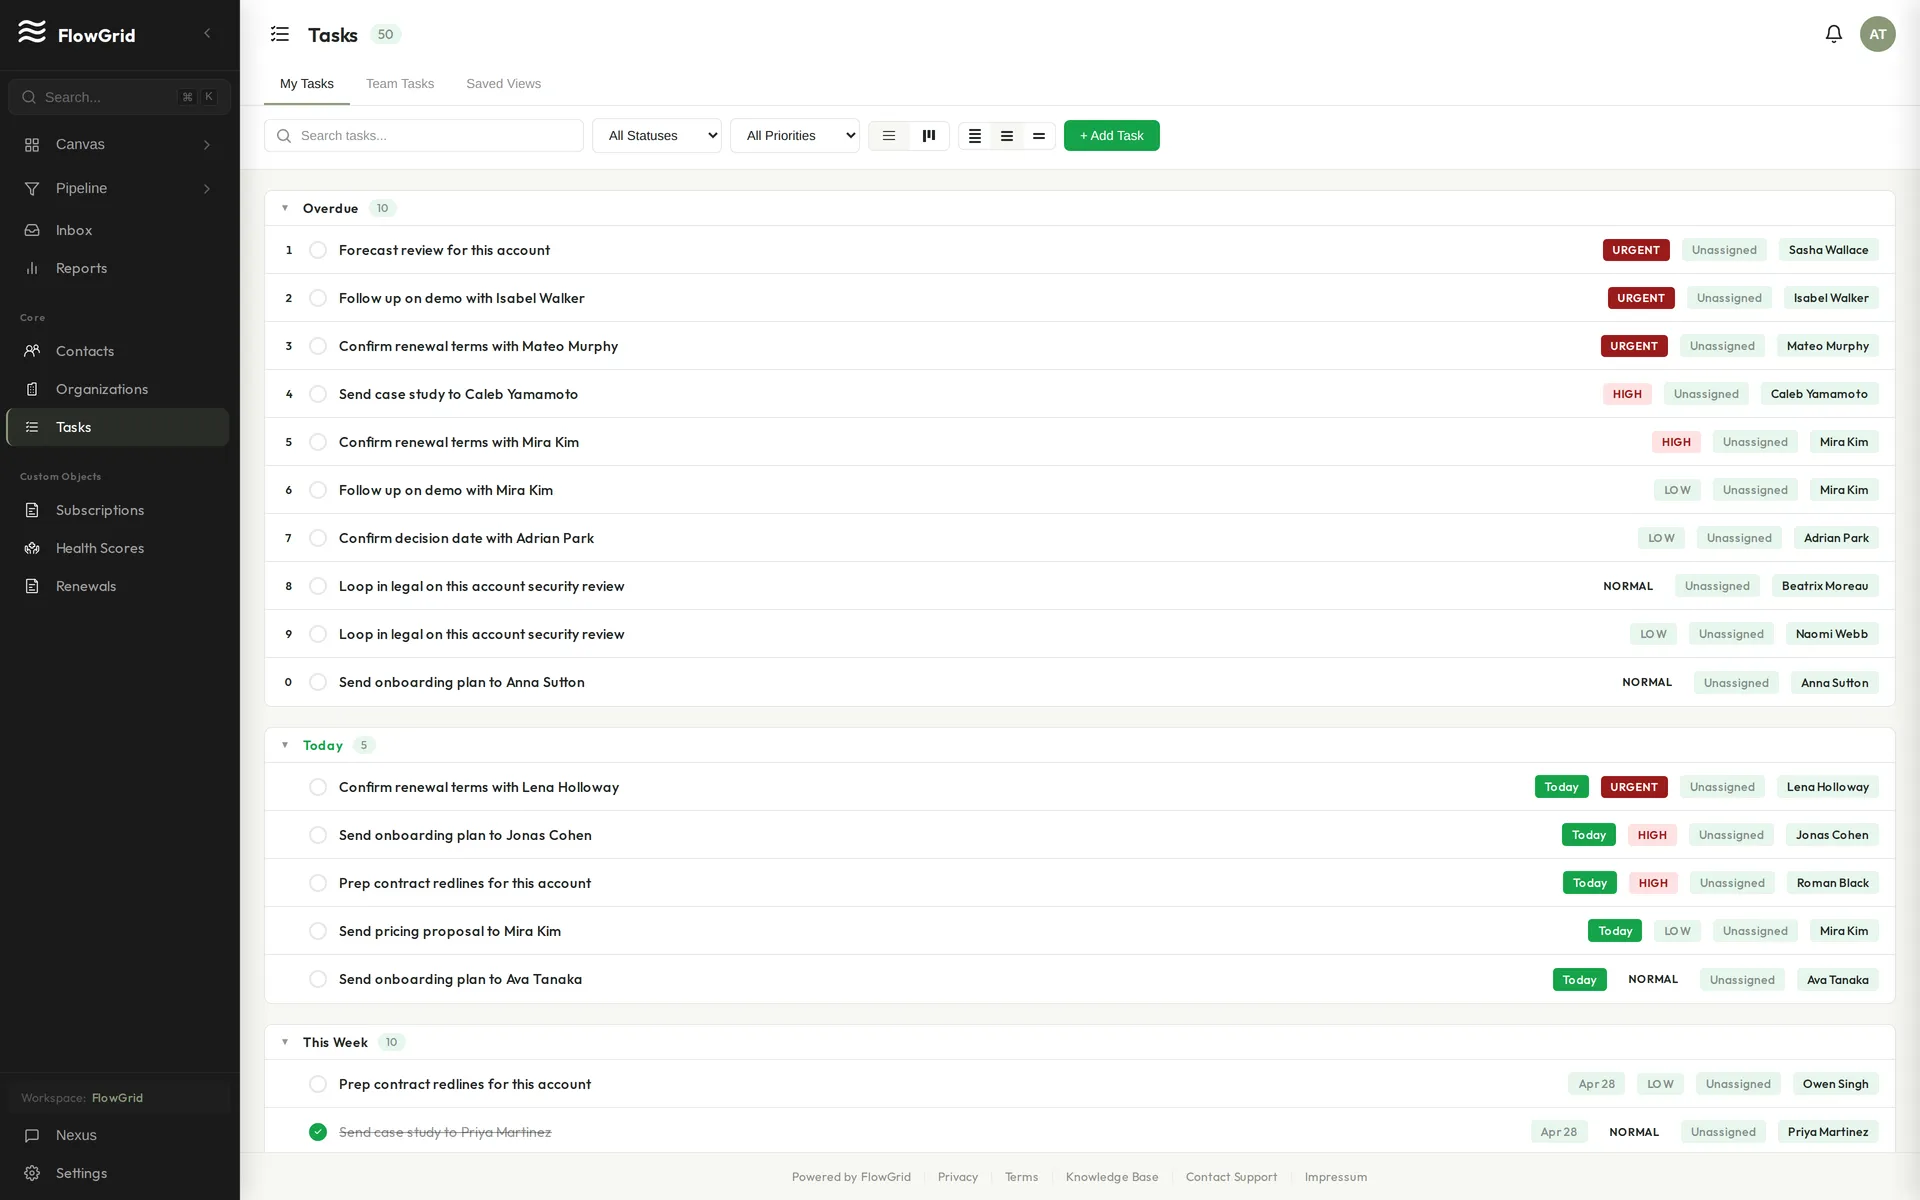Viewport: 1920px width, 1200px height.
Task: Open the Contact Support footer link
Action: [x=1231, y=1177]
